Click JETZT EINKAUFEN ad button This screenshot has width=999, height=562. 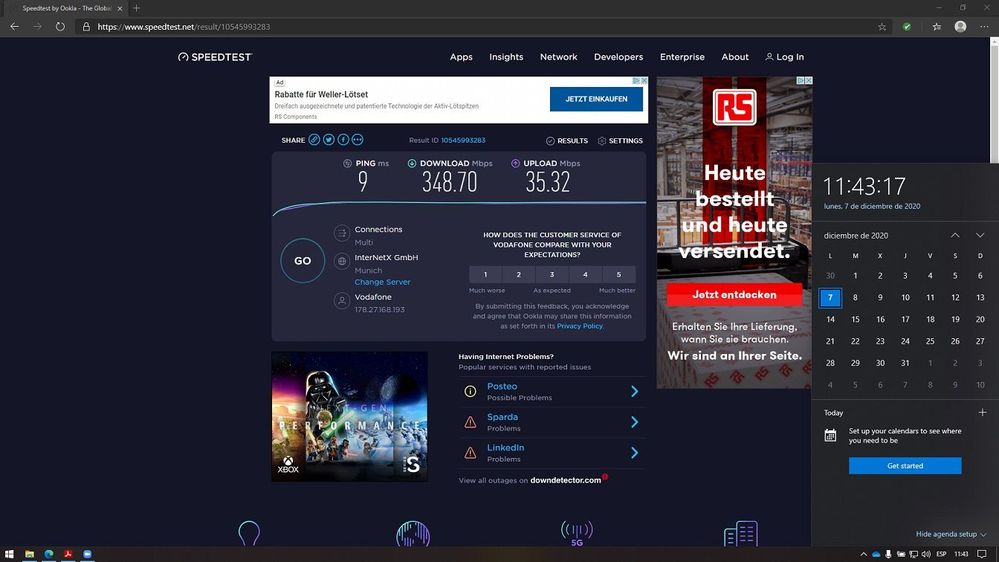click(x=596, y=99)
